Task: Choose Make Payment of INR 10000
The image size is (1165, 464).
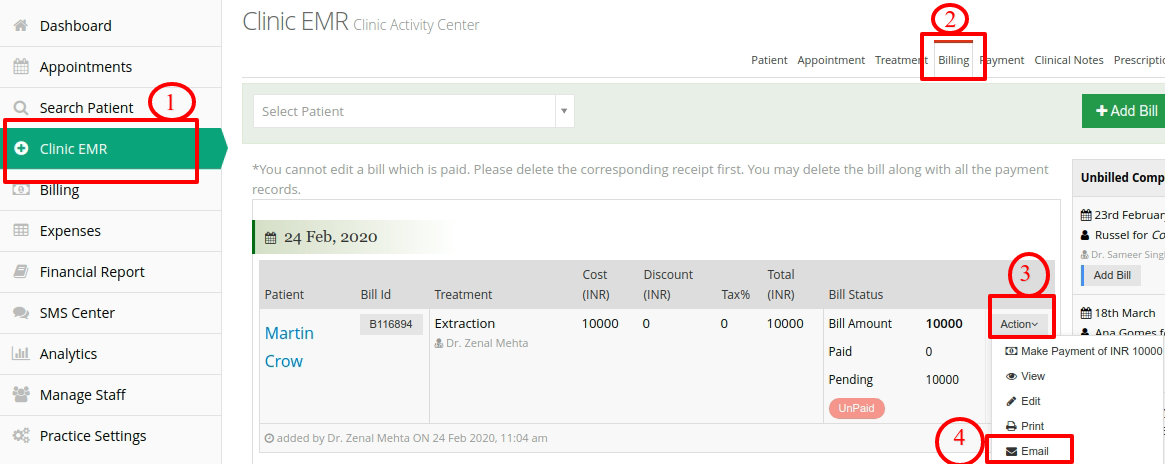Action: click(1083, 351)
